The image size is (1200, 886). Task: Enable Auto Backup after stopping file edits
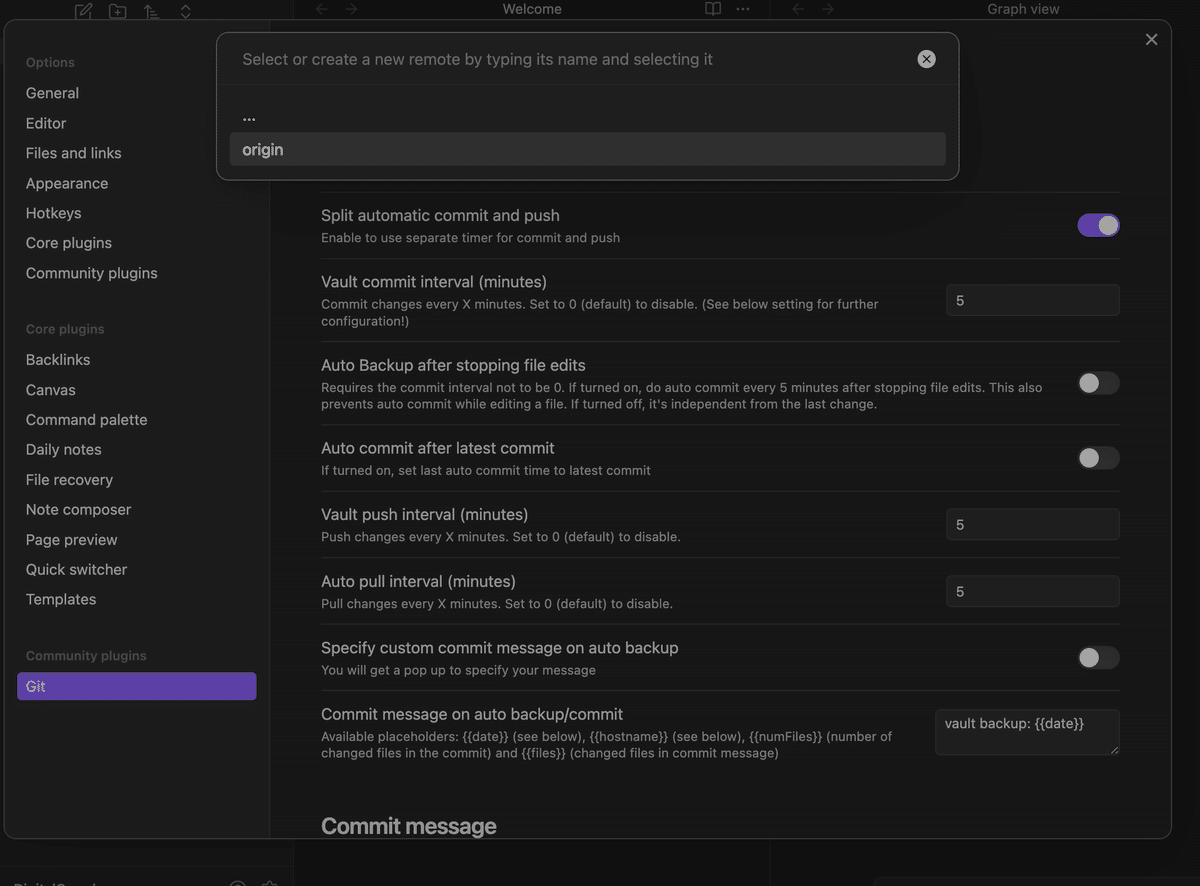[1098, 383]
